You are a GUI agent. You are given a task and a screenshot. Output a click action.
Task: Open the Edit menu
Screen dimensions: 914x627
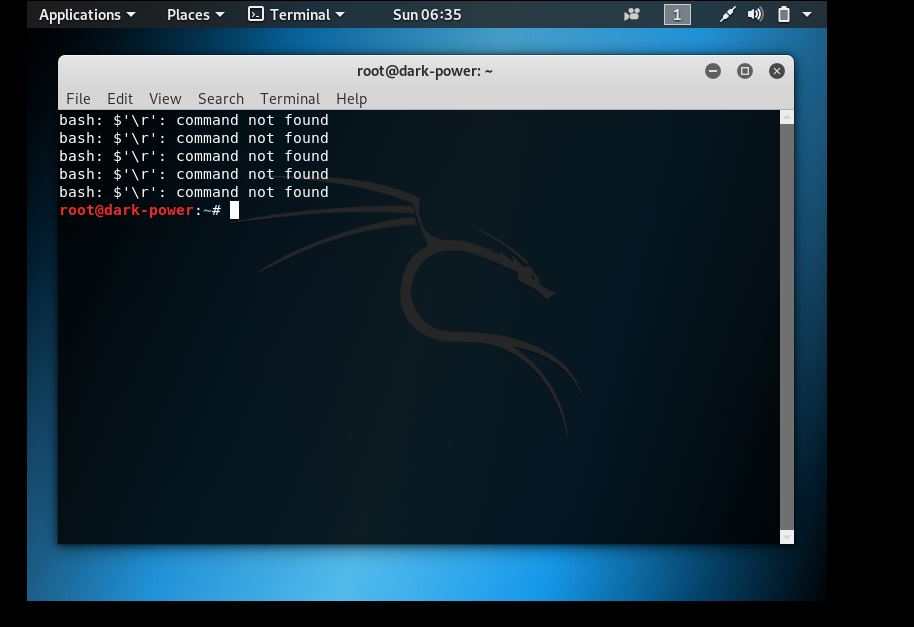120,98
